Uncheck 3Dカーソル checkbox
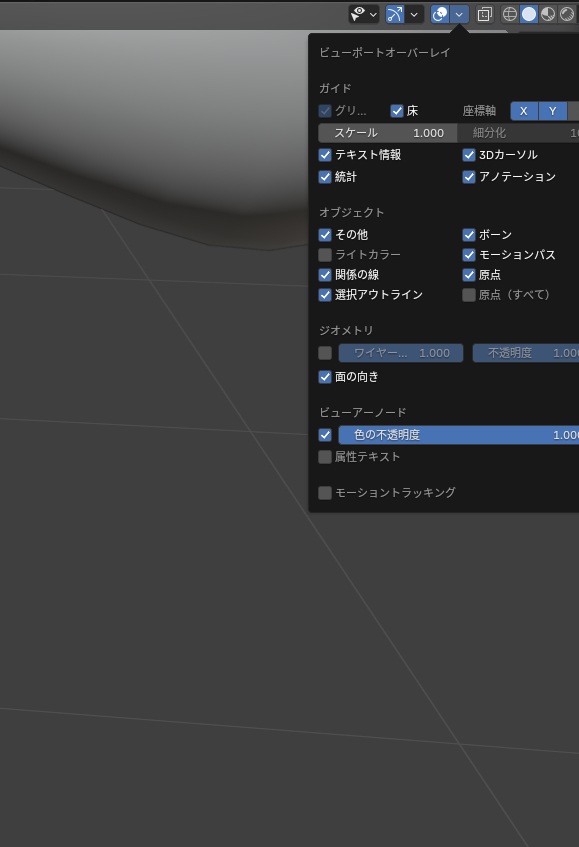The image size is (579, 847). 469,155
